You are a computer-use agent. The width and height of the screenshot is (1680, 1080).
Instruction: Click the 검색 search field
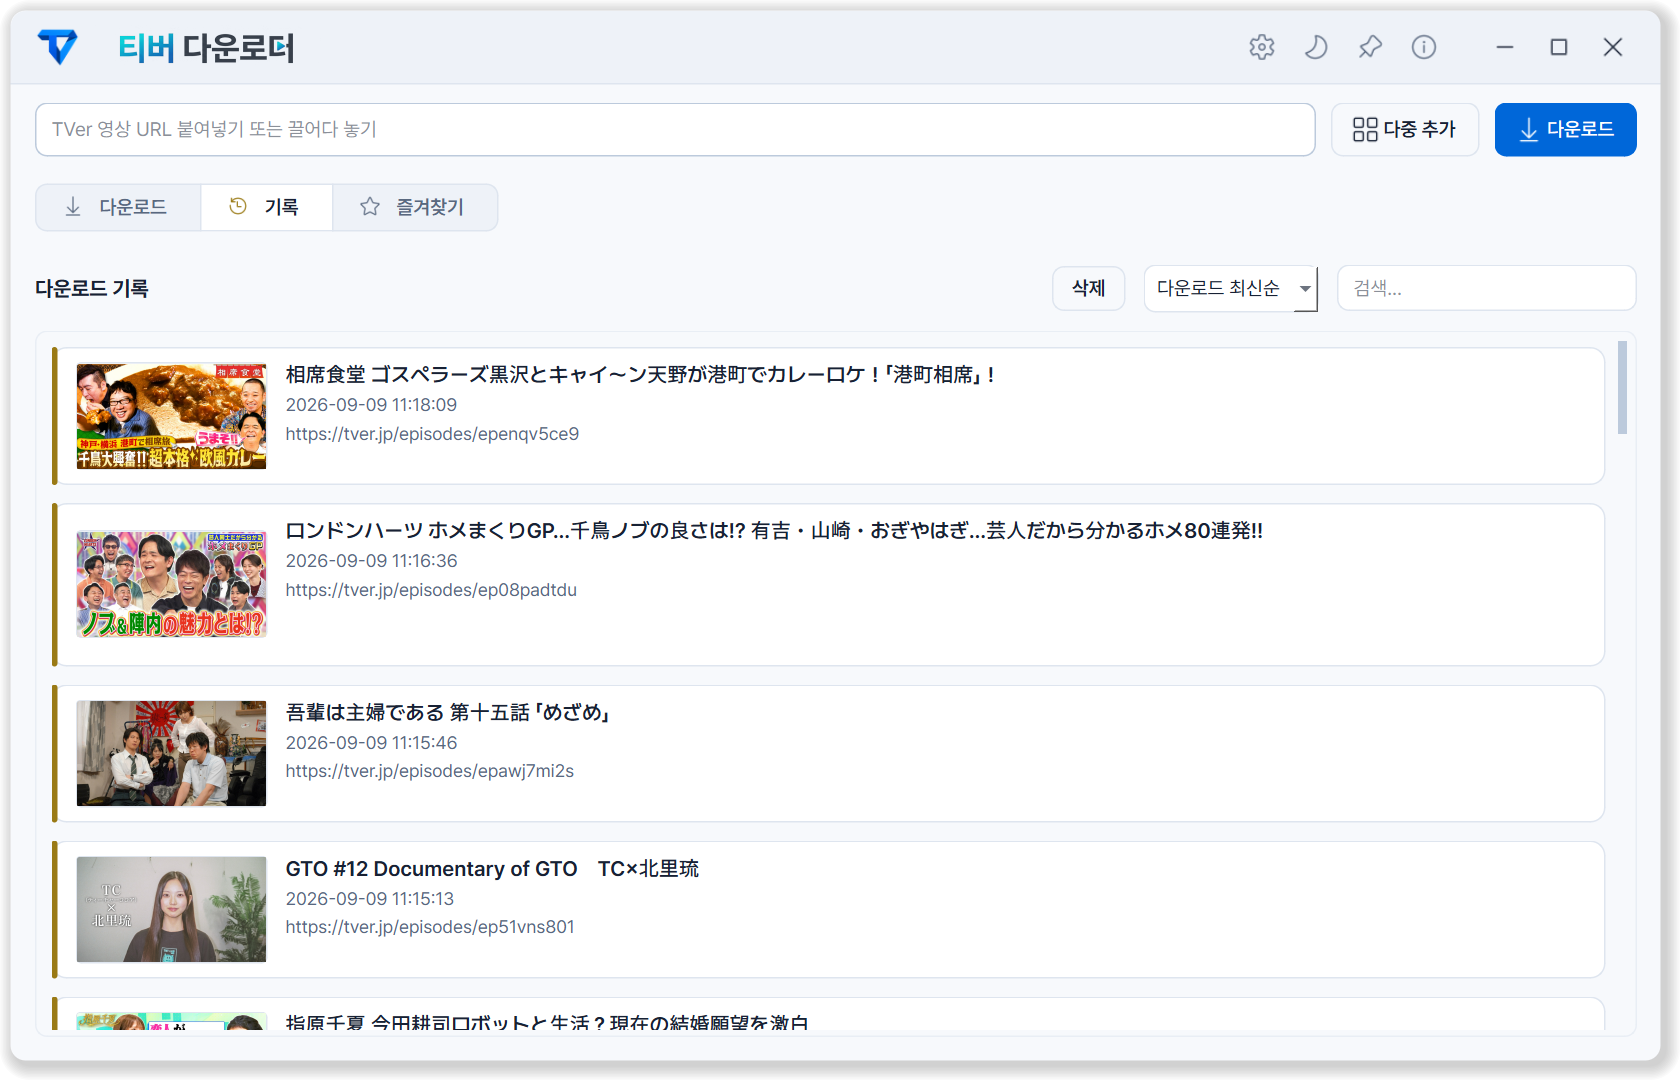1487,289
